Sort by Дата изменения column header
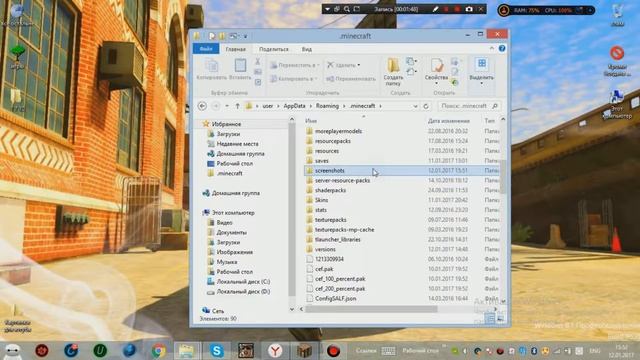The height and width of the screenshot is (360, 640). click(449, 121)
